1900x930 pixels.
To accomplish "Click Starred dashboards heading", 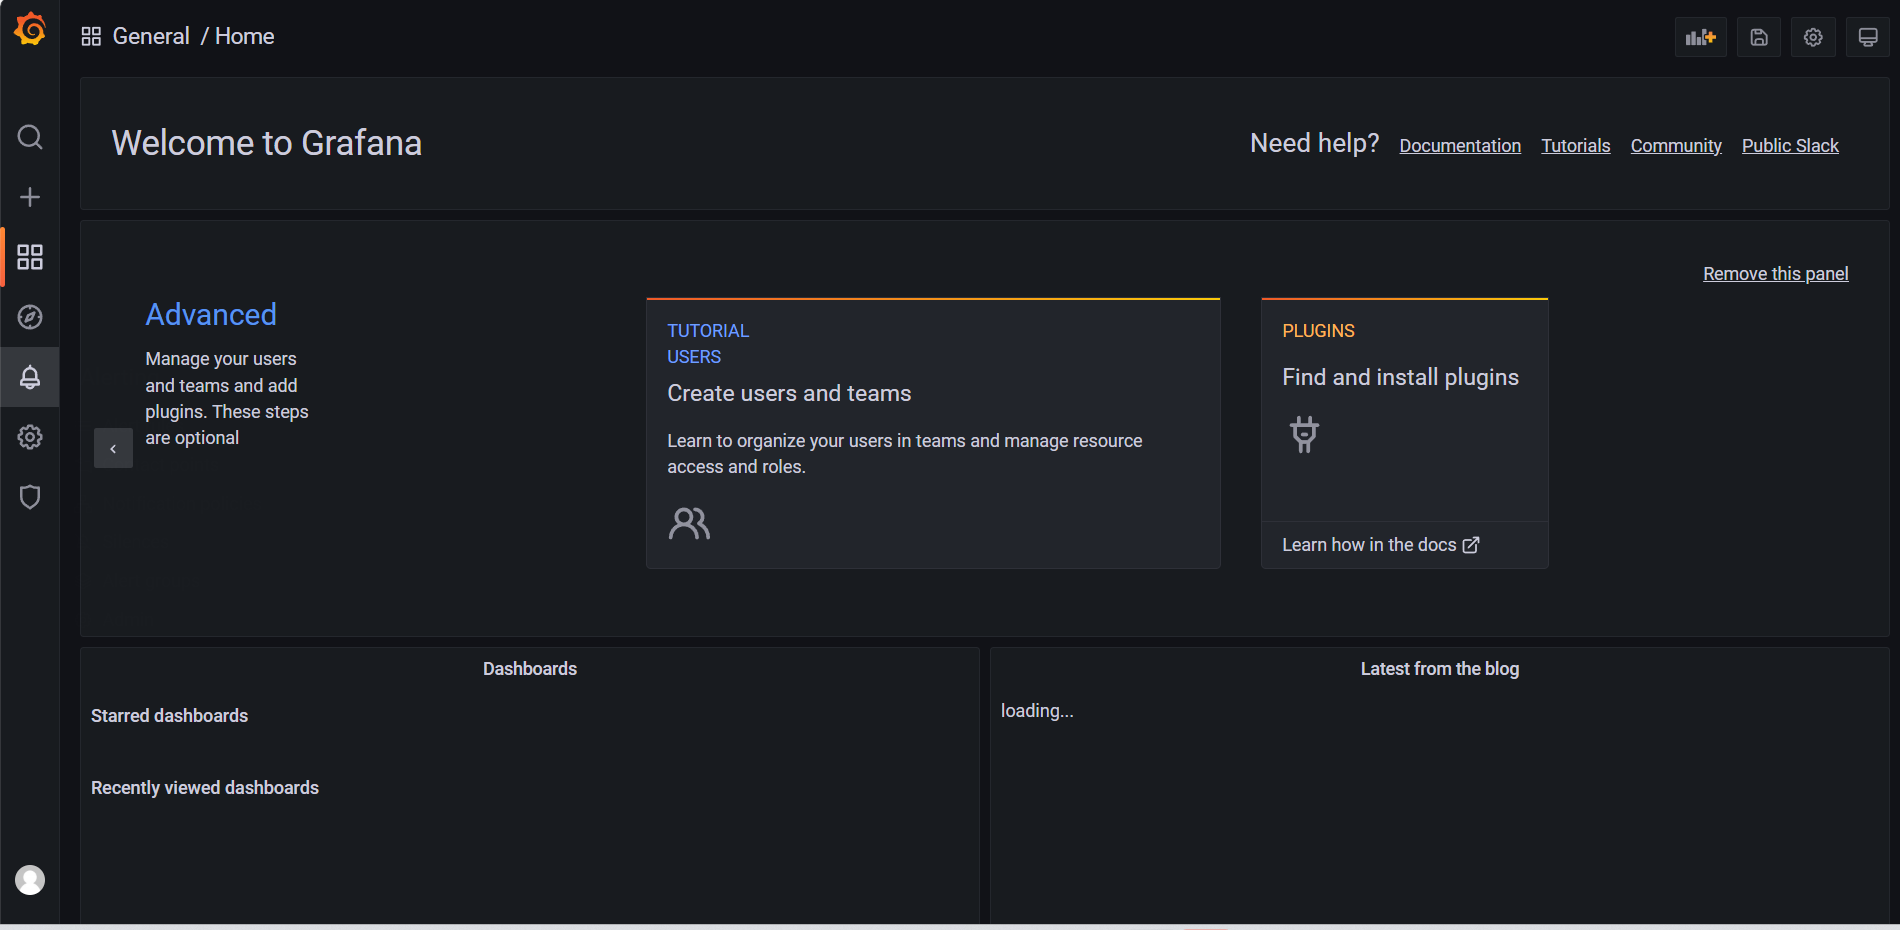I will pyautogui.click(x=169, y=716).
